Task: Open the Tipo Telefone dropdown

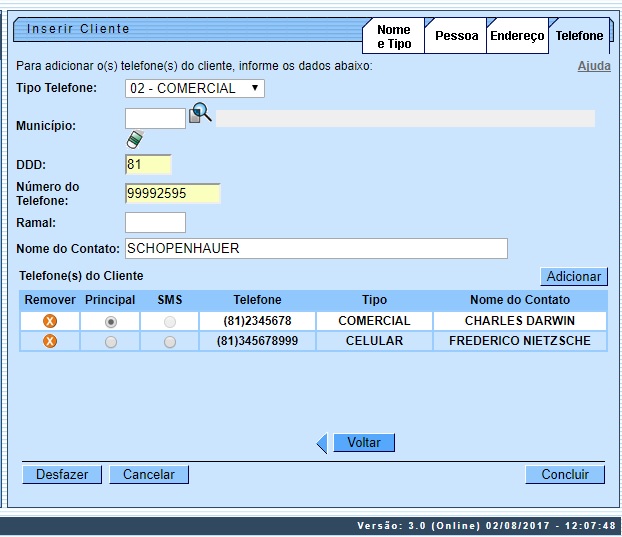Action: click(195, 88)
